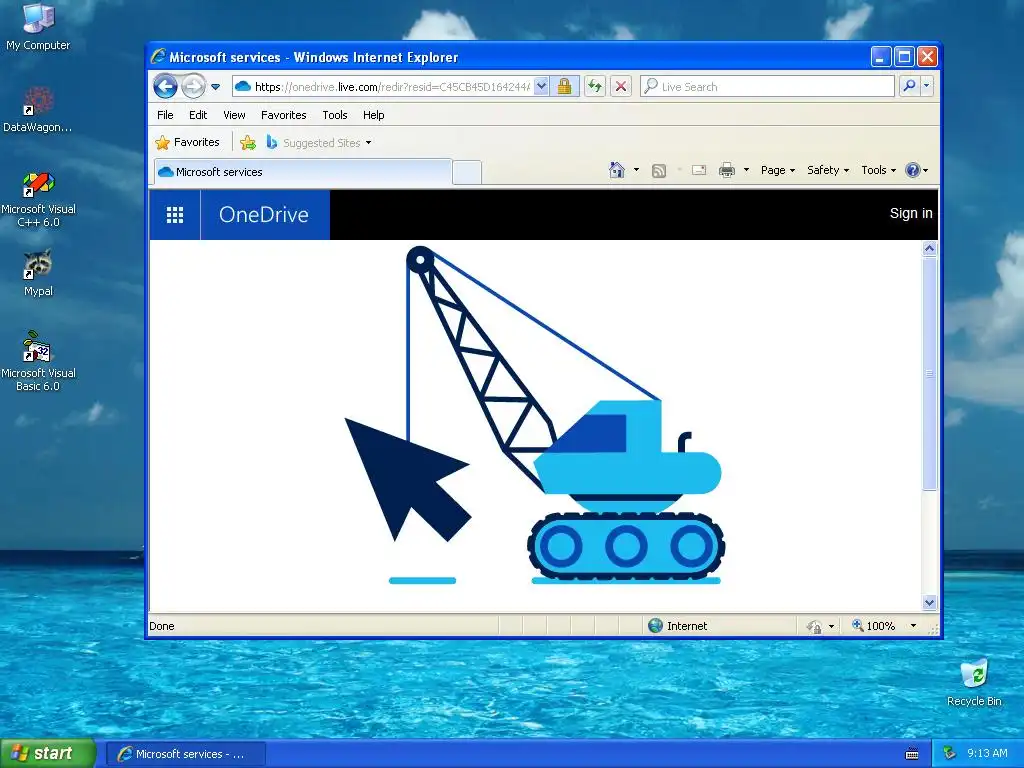This screenshot has width=1024, height=768.
Task: Click the Start button
Action: (x=48, y=753)
